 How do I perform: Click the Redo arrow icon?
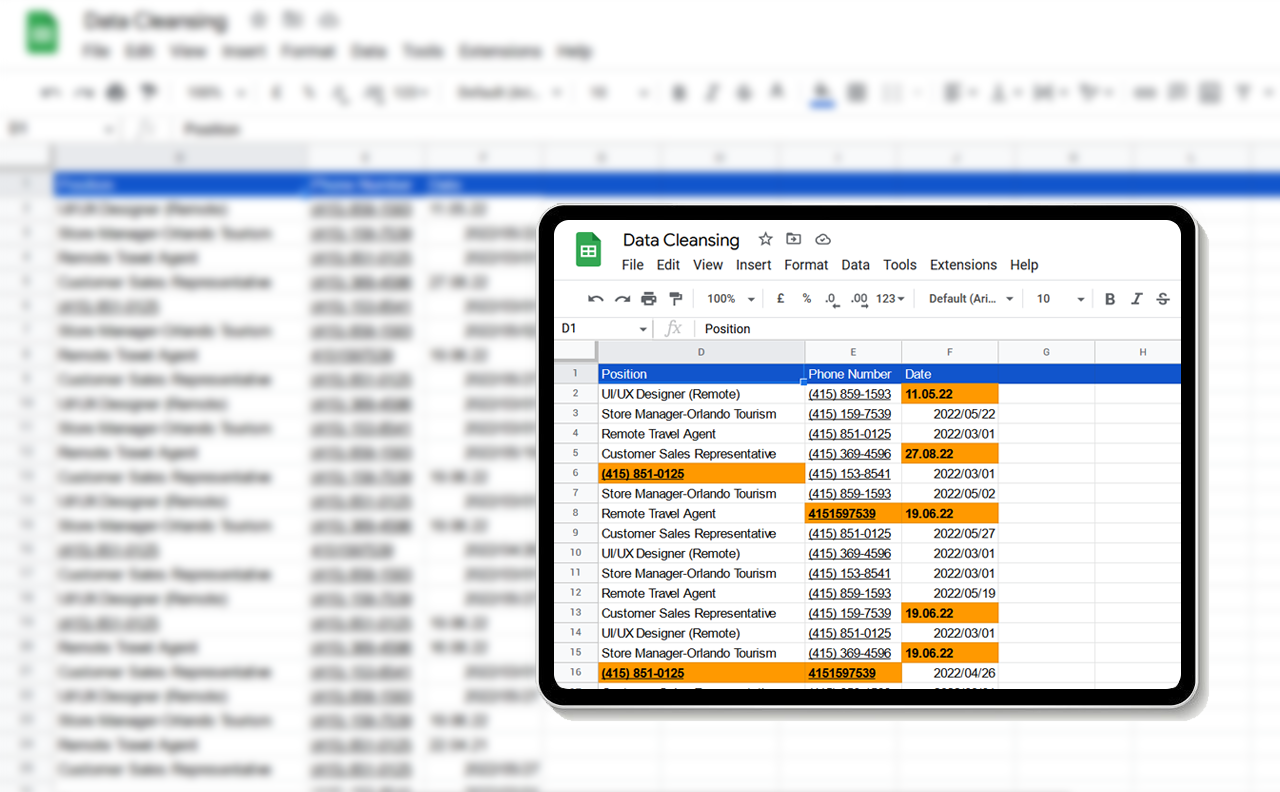(622, 299)
